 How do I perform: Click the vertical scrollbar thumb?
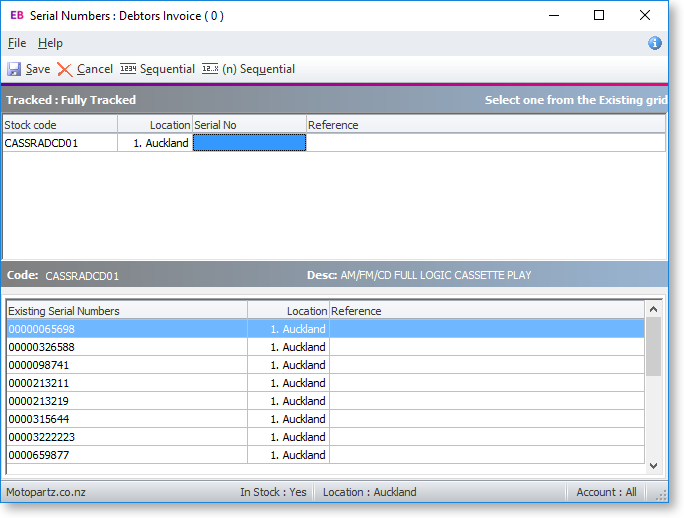pos(654,346)
